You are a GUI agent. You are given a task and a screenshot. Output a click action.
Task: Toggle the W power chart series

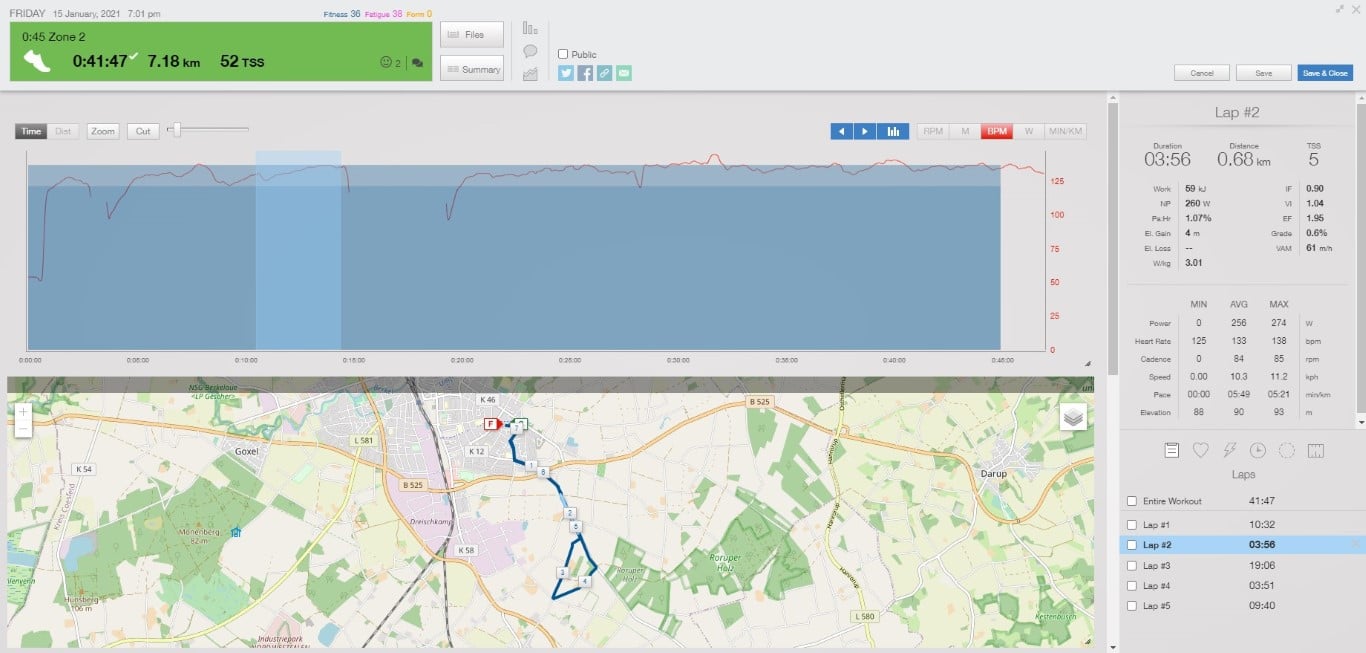pyautogui.click(x=1028, y=131)
